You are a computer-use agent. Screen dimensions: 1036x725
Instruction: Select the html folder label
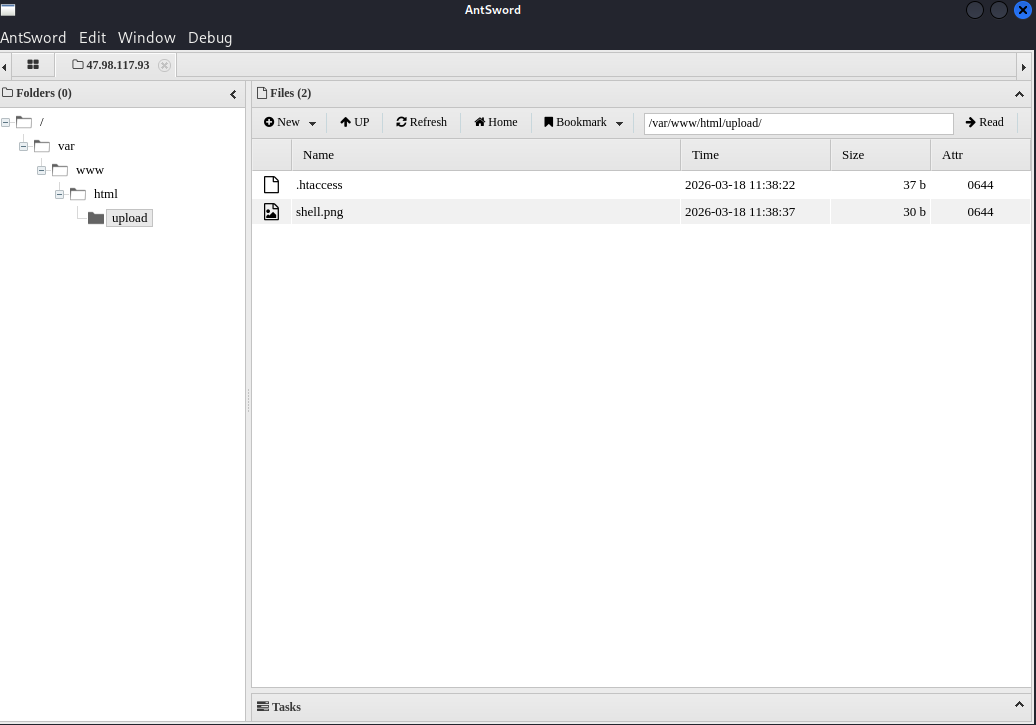point(106,194)
